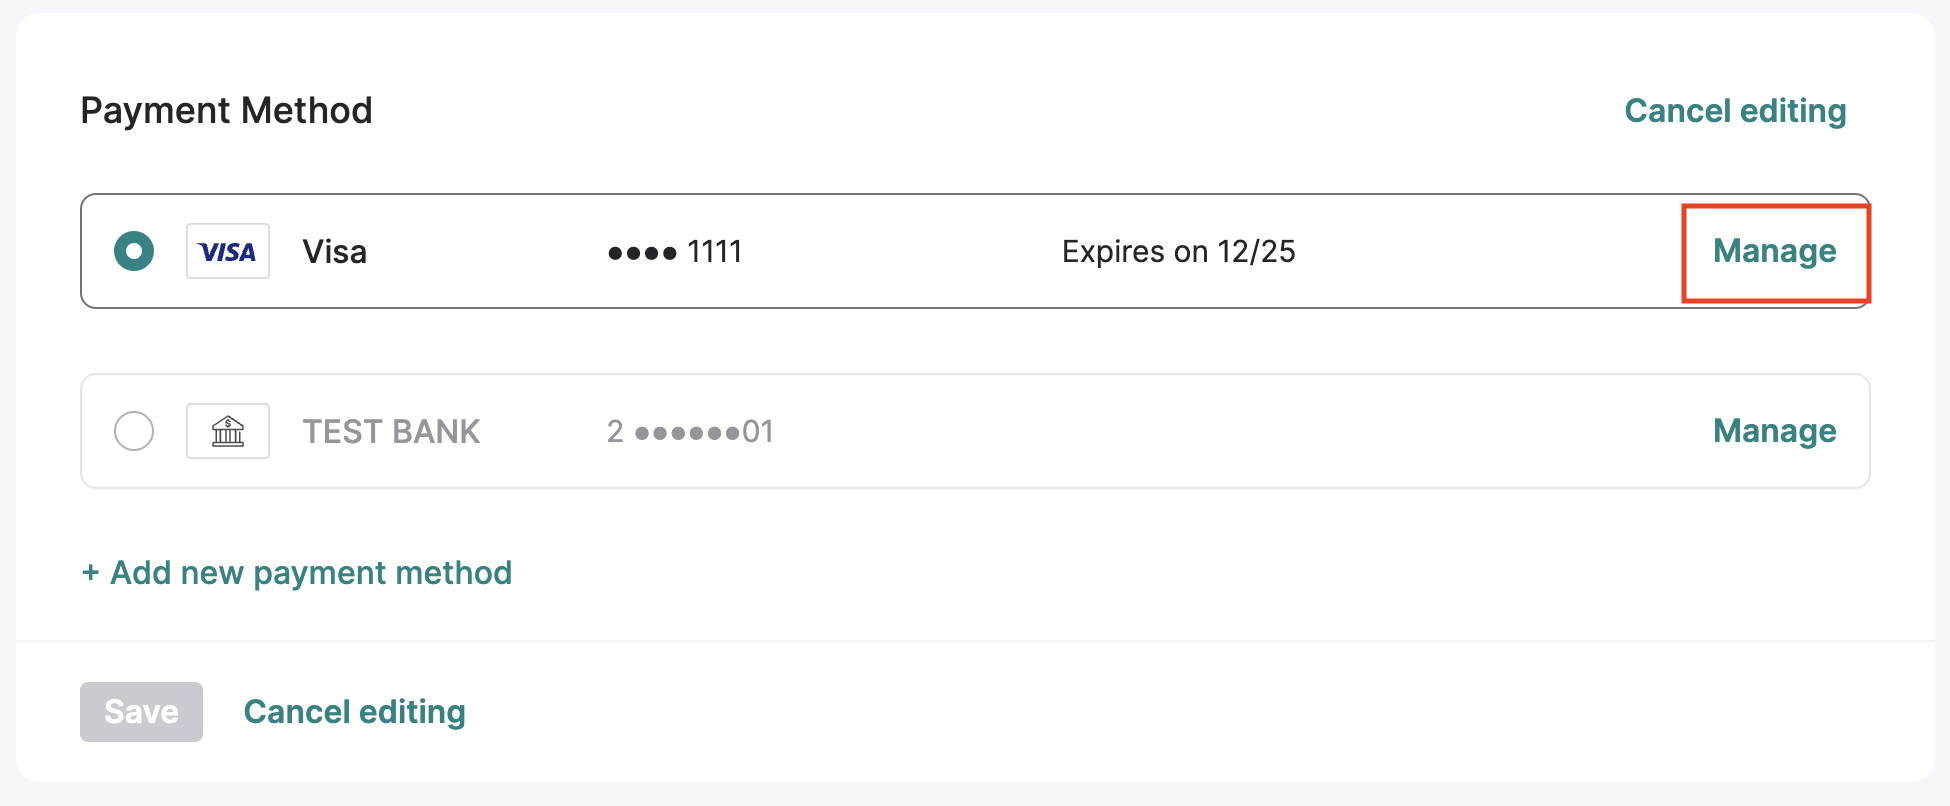This screenshot has height=806, width=1950.
Task: Click the Visa card name label
Action: point(334,252)
